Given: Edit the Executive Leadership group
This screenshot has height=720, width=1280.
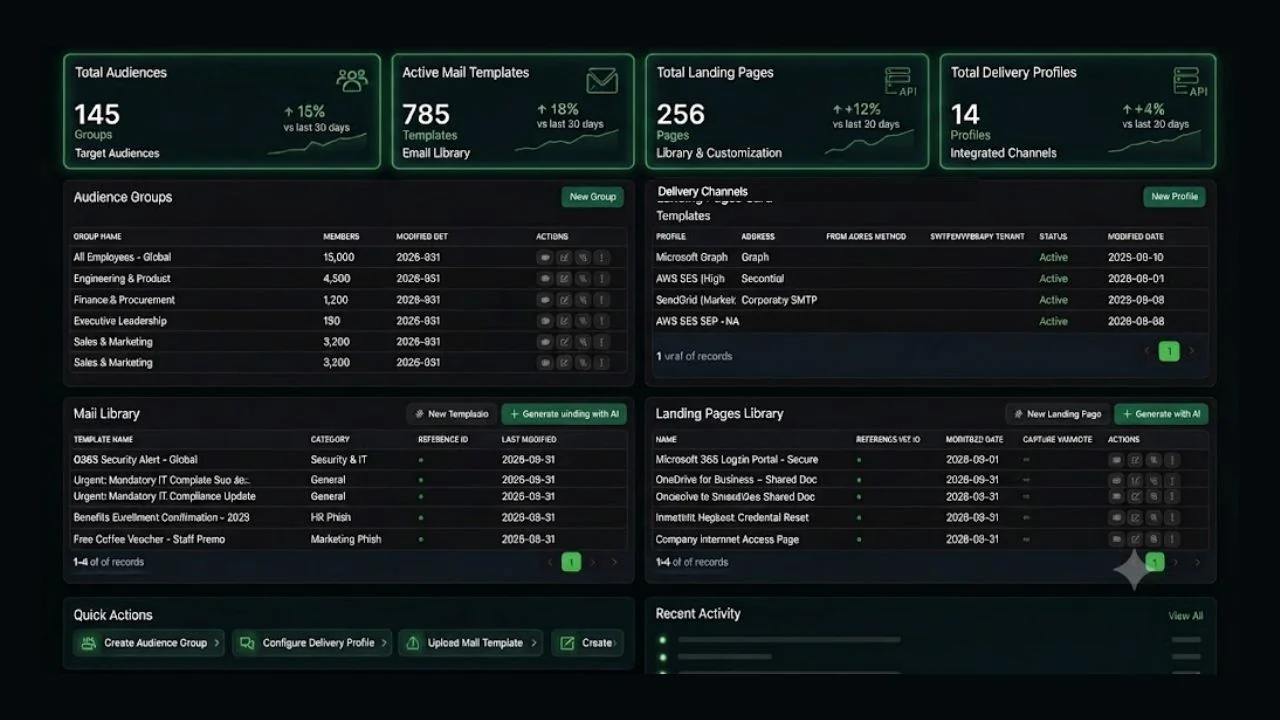Looking at the screenshot, I should 564,321.
